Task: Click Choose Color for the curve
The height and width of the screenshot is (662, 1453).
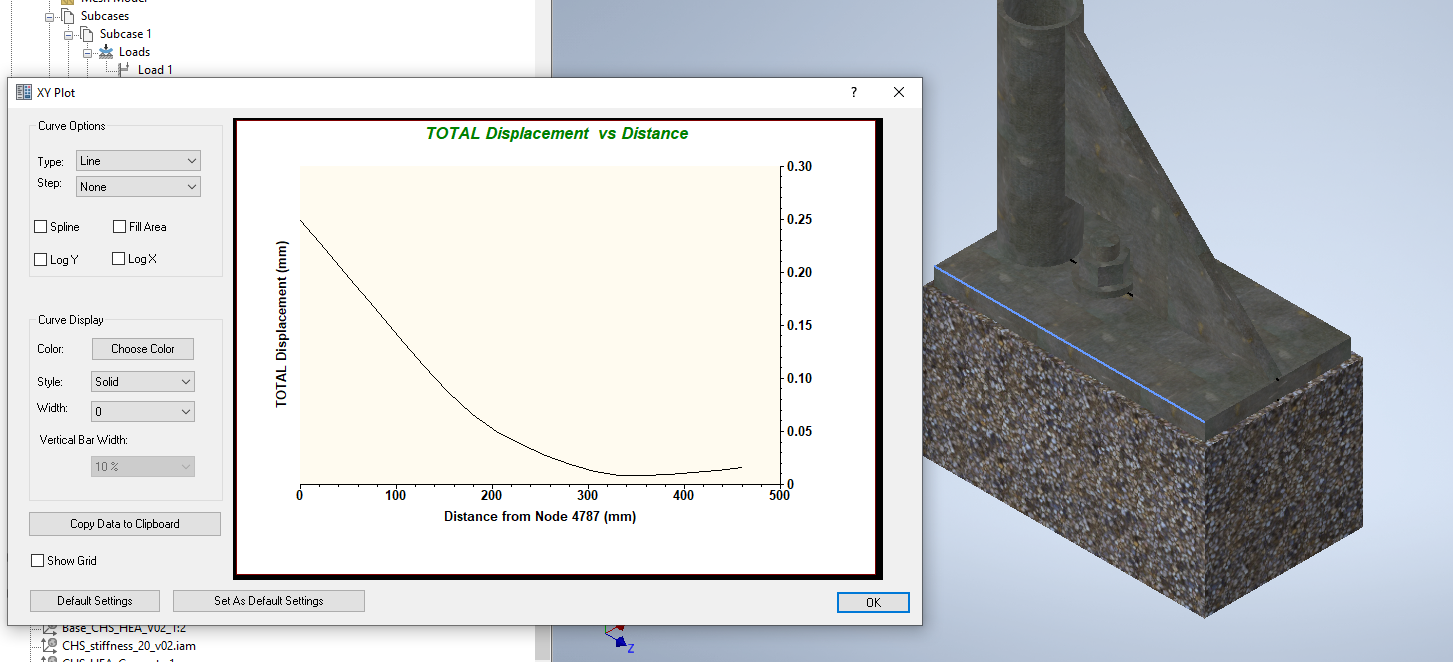Action: tap(143, 349)
